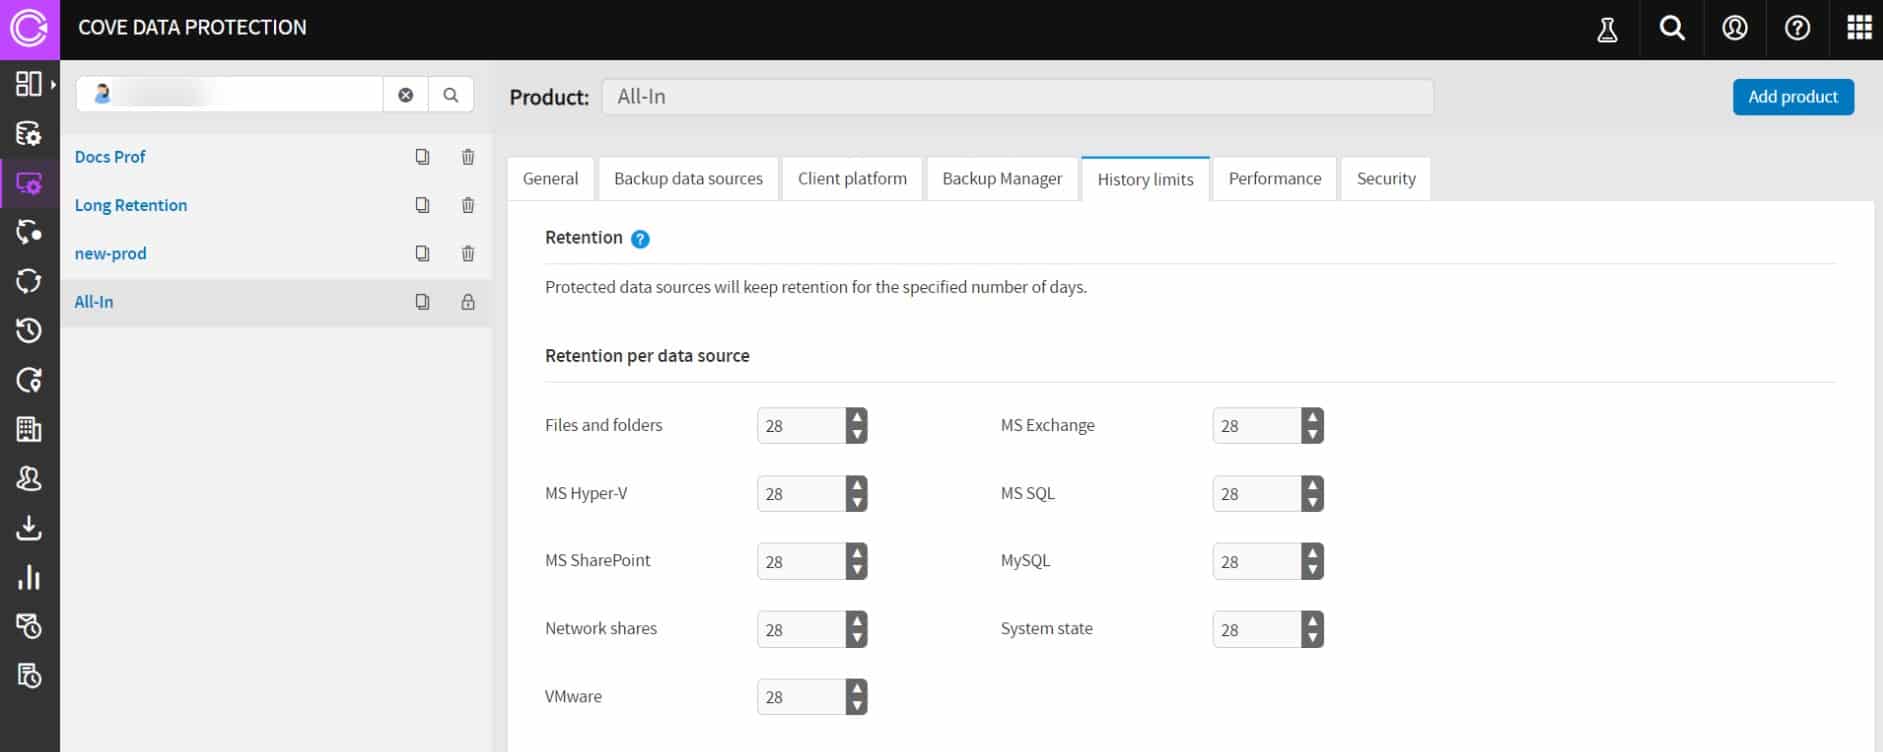The width and height of the screenshot is (1883, 752).
Task: Open the download sidebar icon
Action: pyautogui.click(x=29, y=527)
